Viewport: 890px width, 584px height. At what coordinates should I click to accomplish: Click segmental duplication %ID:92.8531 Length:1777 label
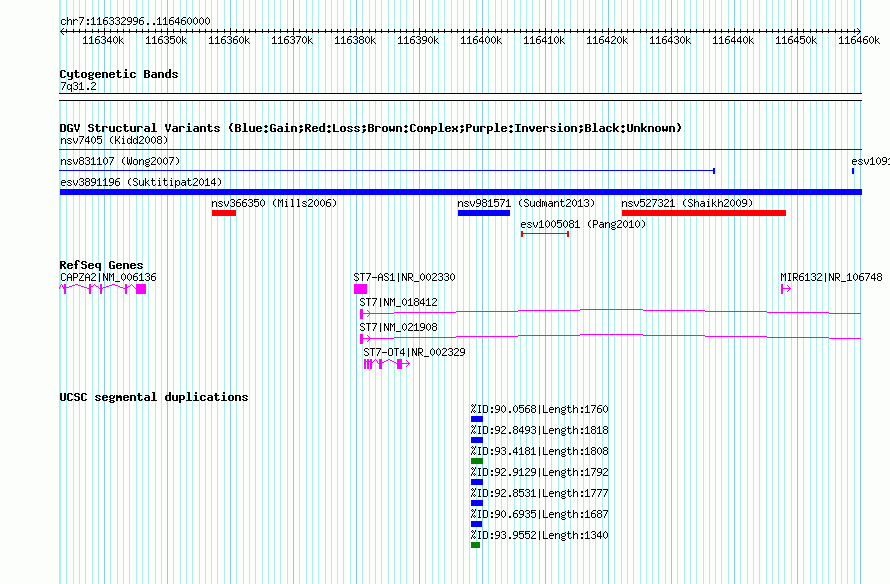[x=539, y=493]
